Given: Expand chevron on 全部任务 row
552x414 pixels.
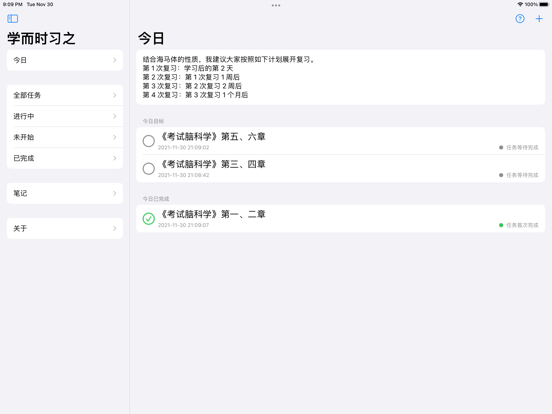Looking at the screenshot, I should [115, 95].
